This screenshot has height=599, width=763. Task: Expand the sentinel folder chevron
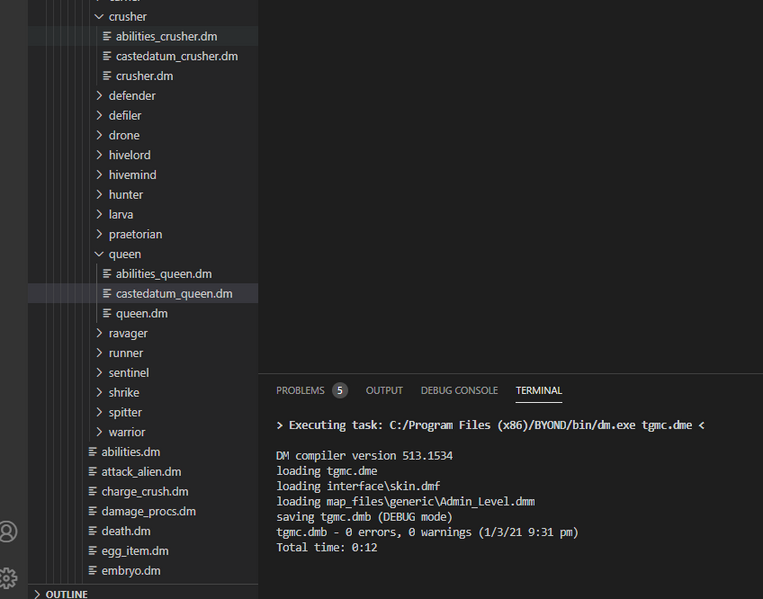point(99,373)
